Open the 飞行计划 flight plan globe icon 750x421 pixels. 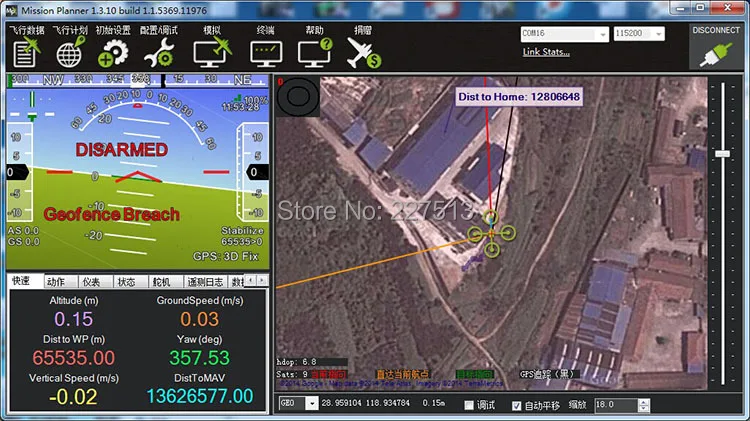pyautogui.click(x=71, y=52)
